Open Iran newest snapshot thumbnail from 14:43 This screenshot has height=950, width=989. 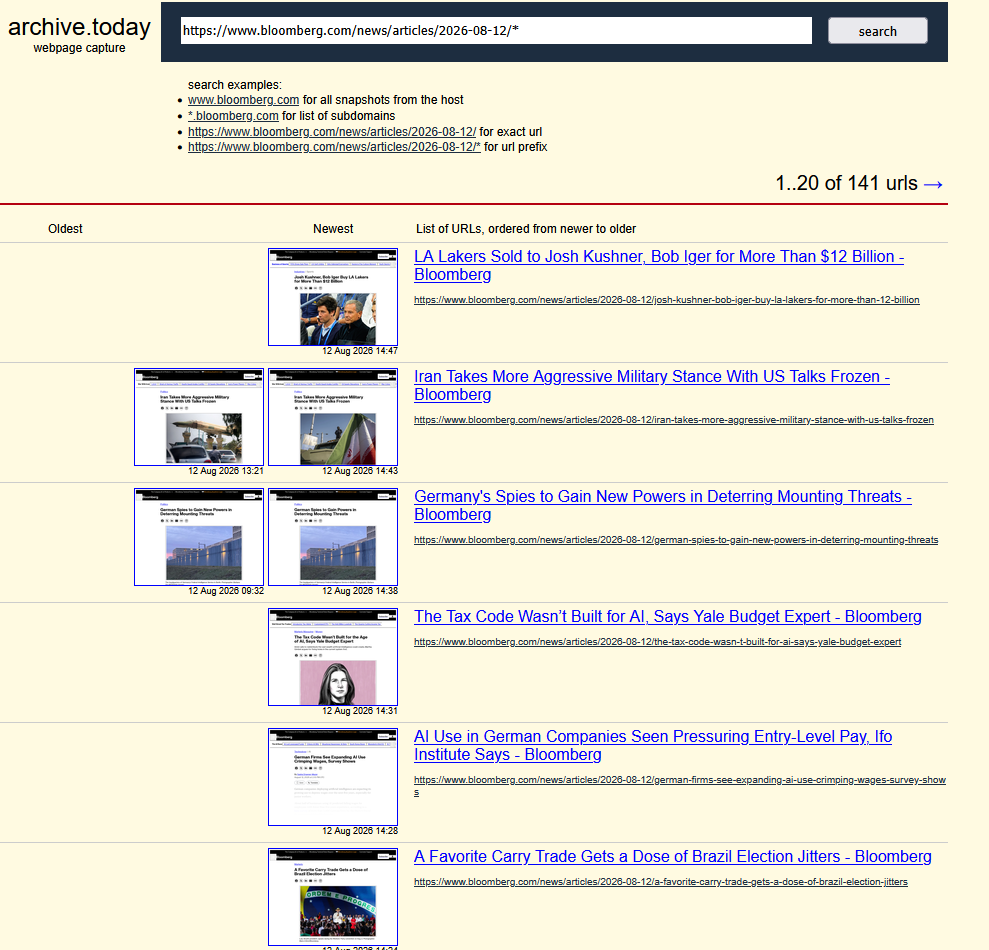coord(333,417)
